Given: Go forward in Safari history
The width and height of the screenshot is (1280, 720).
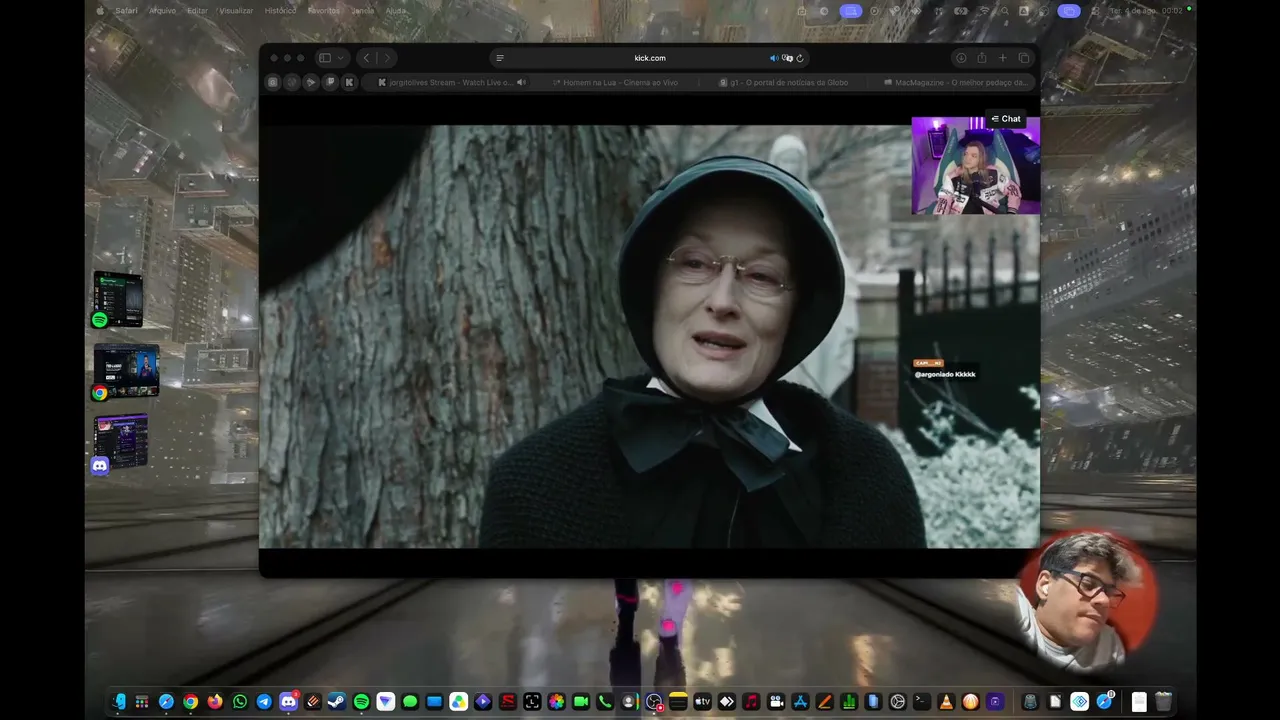Looking at the screenshot, I should [387, 58].
